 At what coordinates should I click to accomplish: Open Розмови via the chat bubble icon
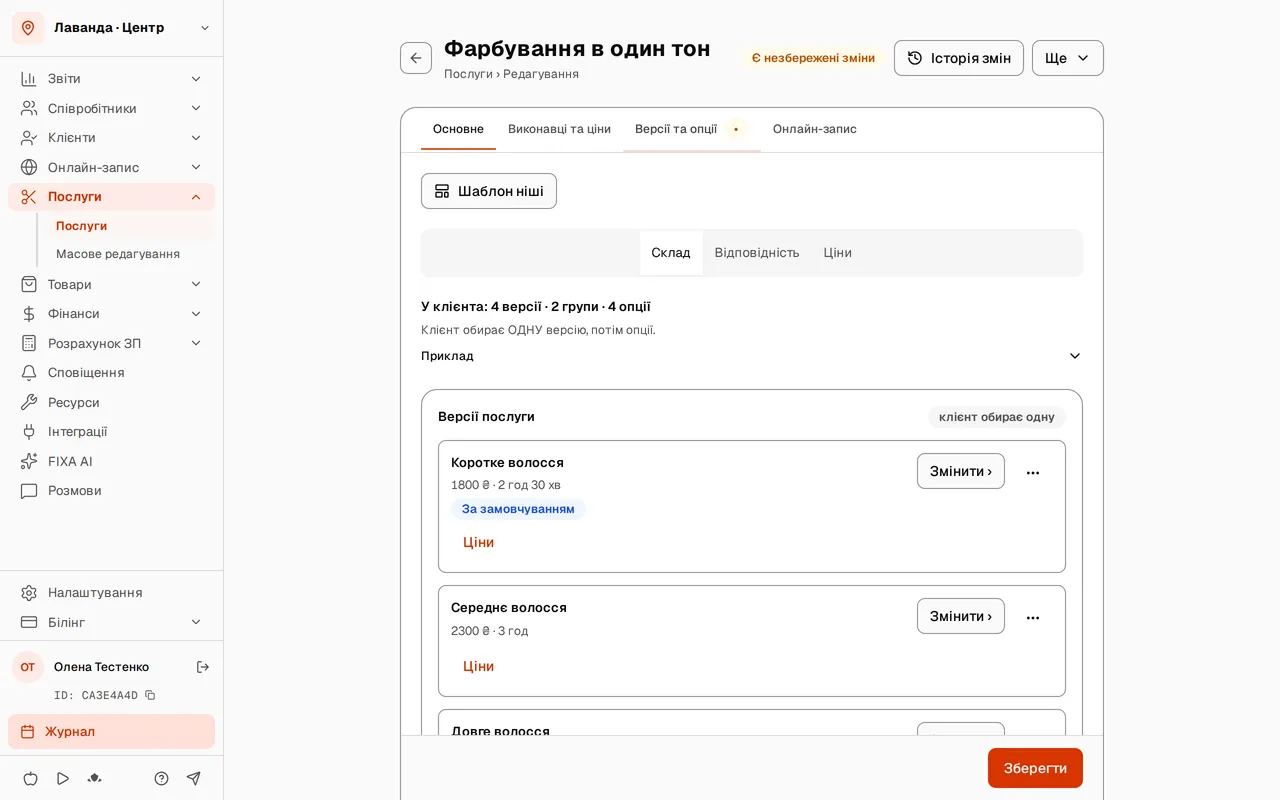[x=29, y=491]
